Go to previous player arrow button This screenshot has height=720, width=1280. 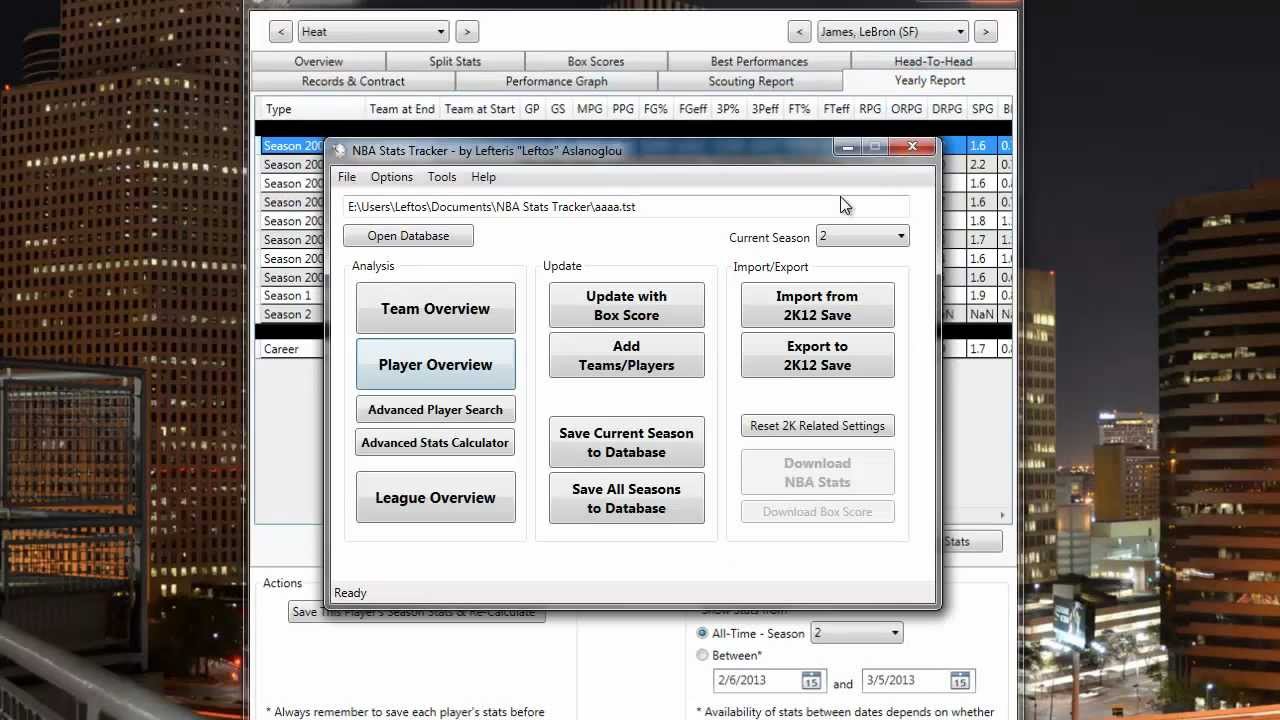[799, 32]
